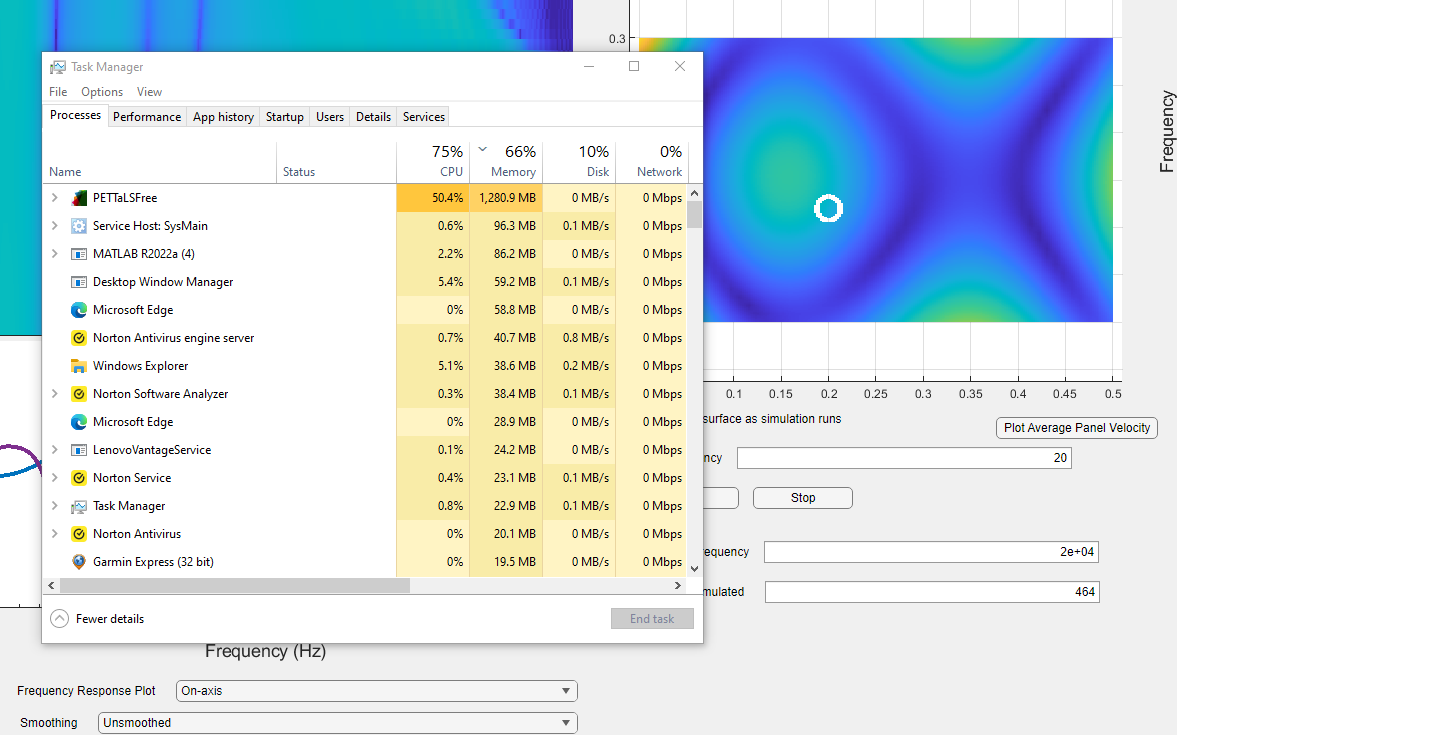
Task: Select Desktop Window Manager 5.4% CPU cell
Action: (x=433, y=282)
